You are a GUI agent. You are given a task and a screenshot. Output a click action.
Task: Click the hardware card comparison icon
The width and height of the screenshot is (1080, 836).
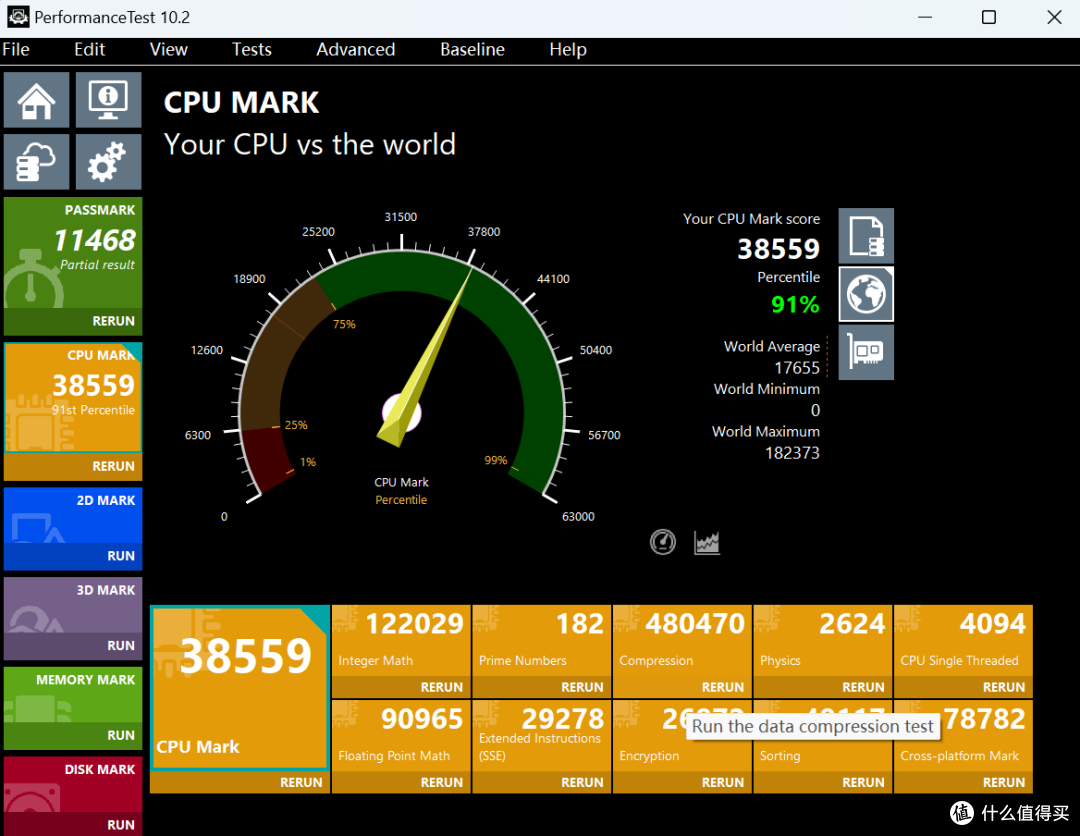[866, 352]
